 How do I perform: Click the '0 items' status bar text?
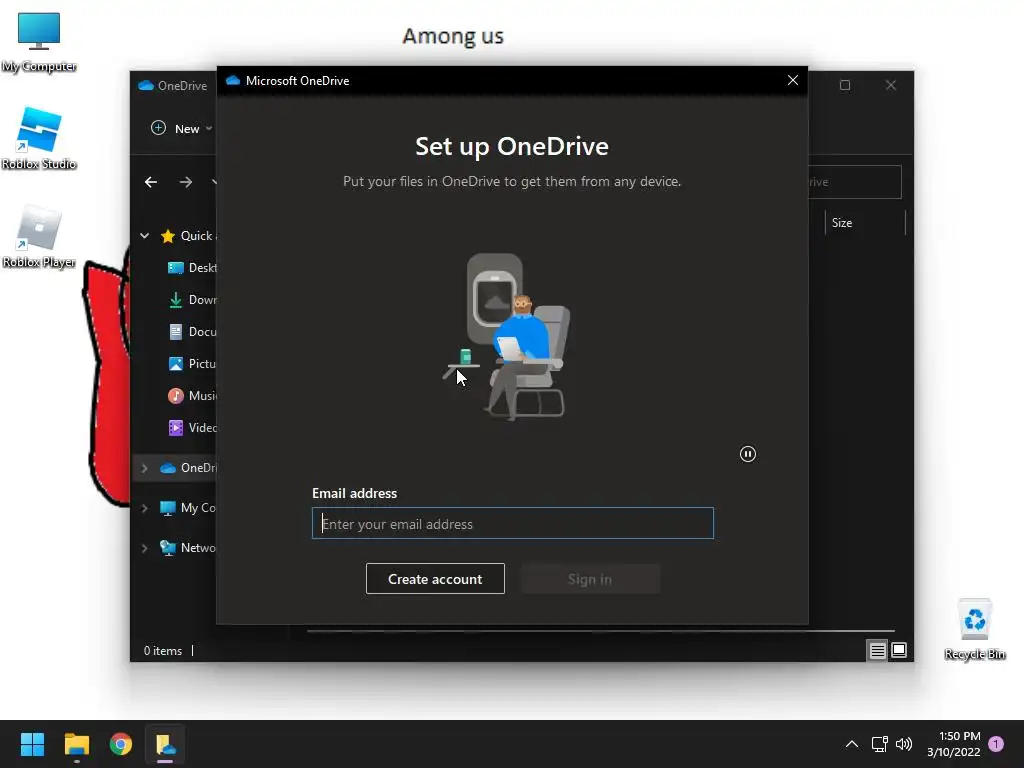coord(163,650)
